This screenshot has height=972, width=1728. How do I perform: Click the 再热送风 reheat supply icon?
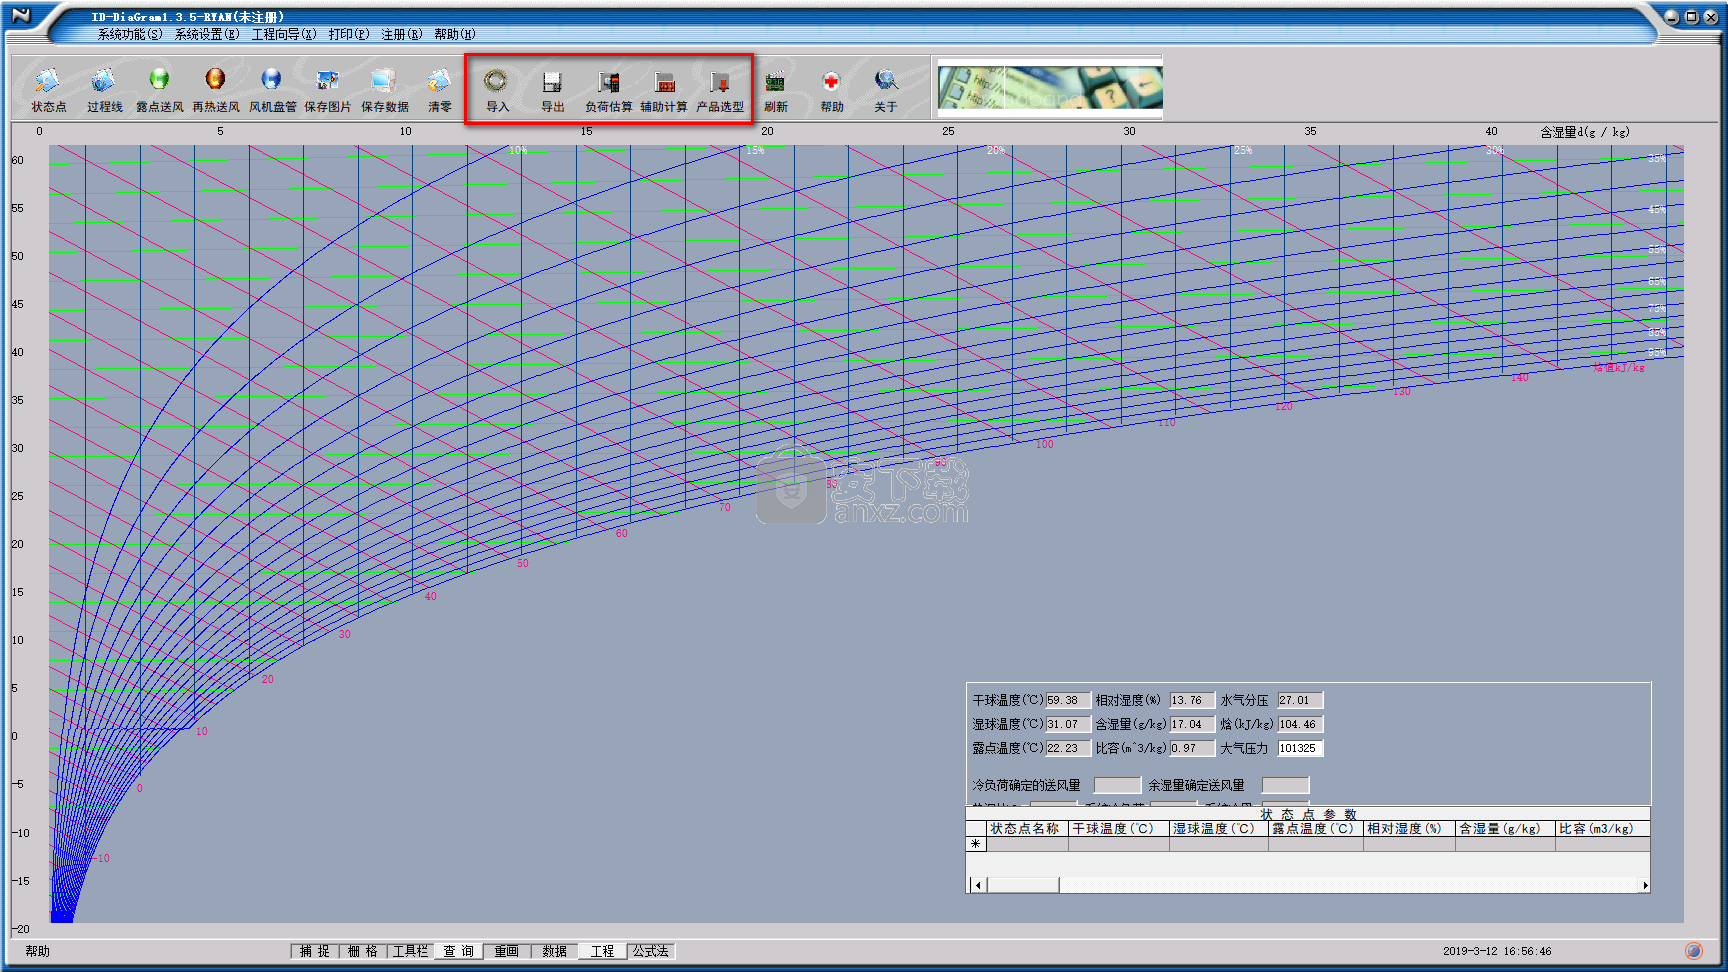coord(216,89)
